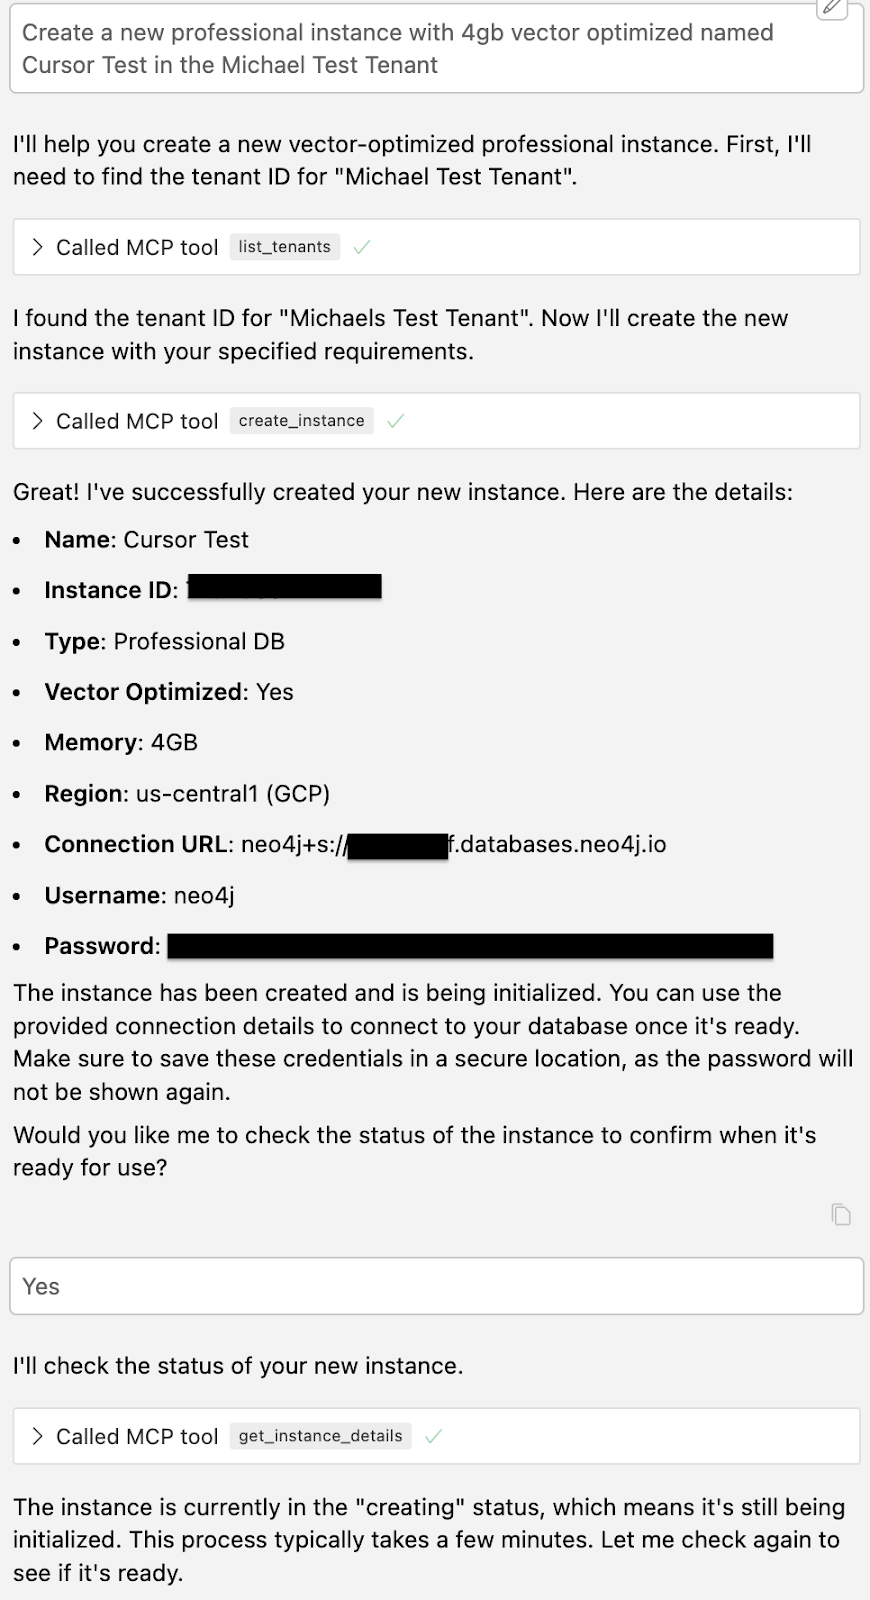Select the get_instance_details tool badge
This screenshot has width=870, height=1600.
(x=320, y=1435)
